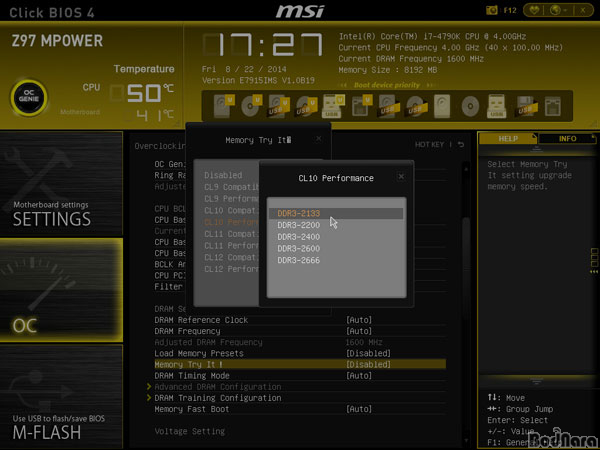The width and height of the screenshot is (600, 450).
Task: Click right arrows beside Boot device priority
Action: pos(430,85)
